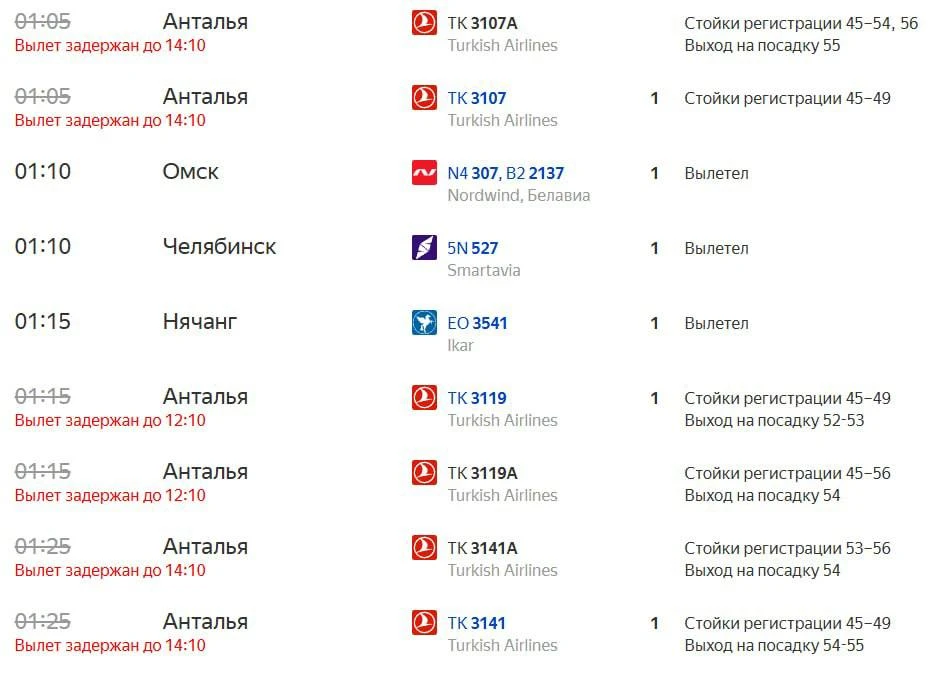The image size is (941, 676).
Task: Open flight link N4 307
Action: point(472,174)
